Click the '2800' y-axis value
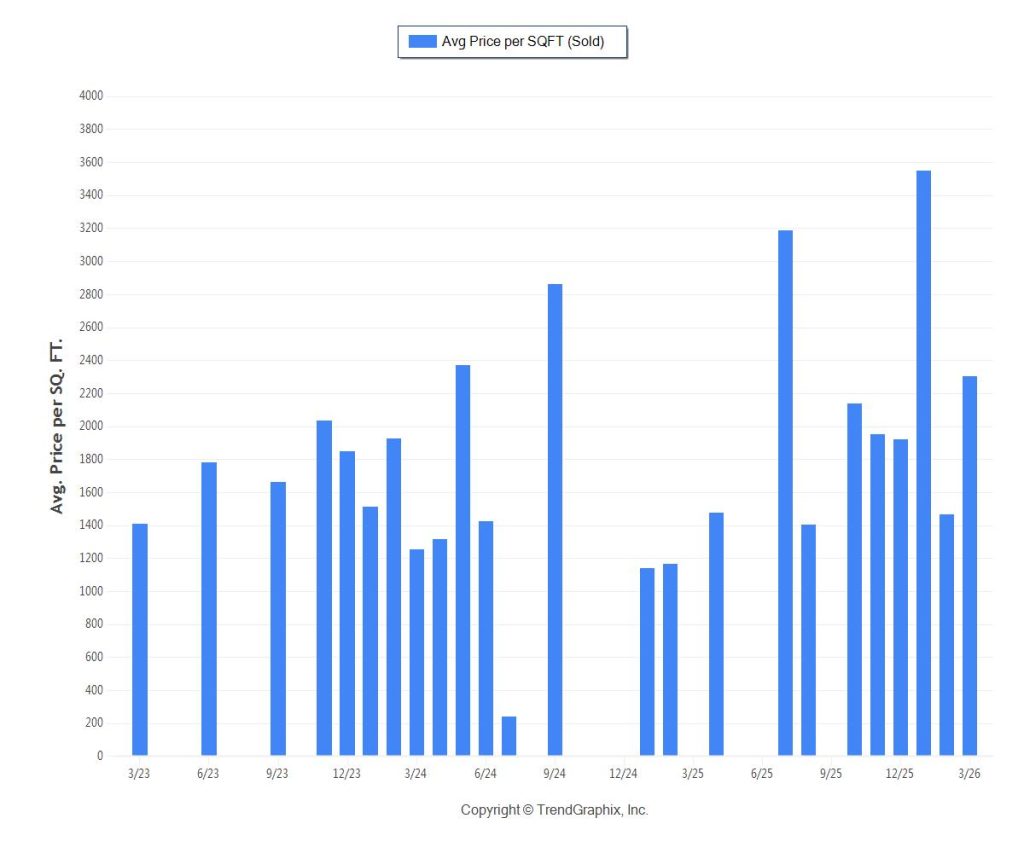This screenshot has width=1024, height=853. point(91,294)
